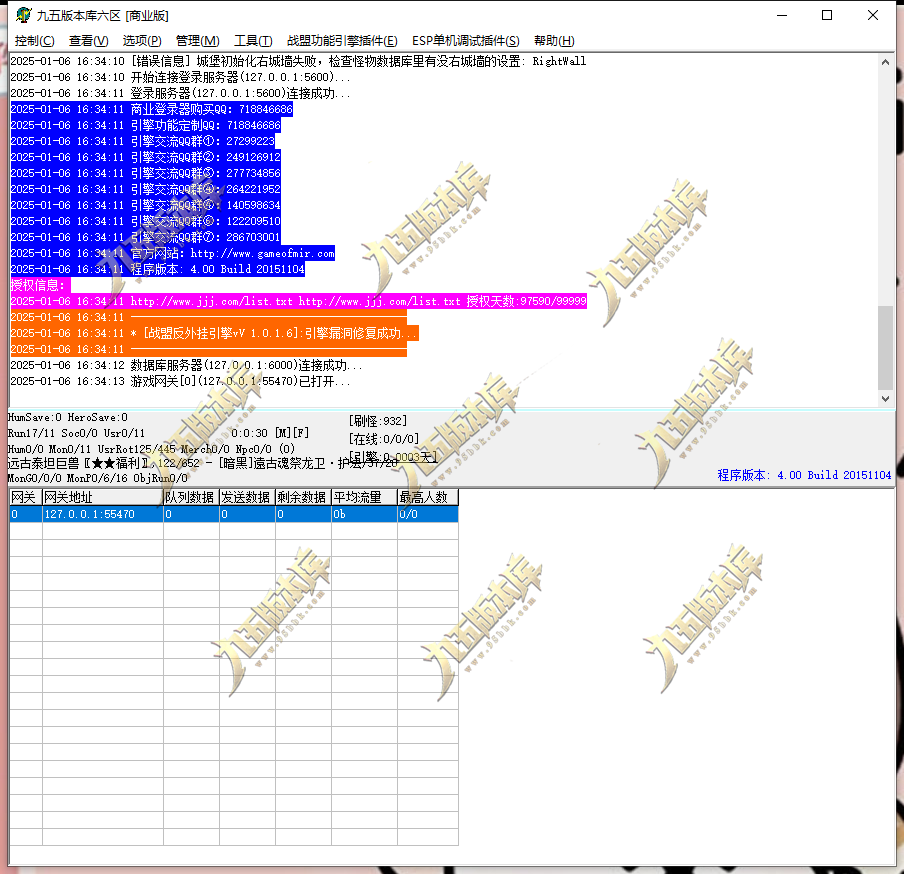Screen dimensions: 904x874
Task: Click the log line with QQ group 249126912
Action: (145, 157)
